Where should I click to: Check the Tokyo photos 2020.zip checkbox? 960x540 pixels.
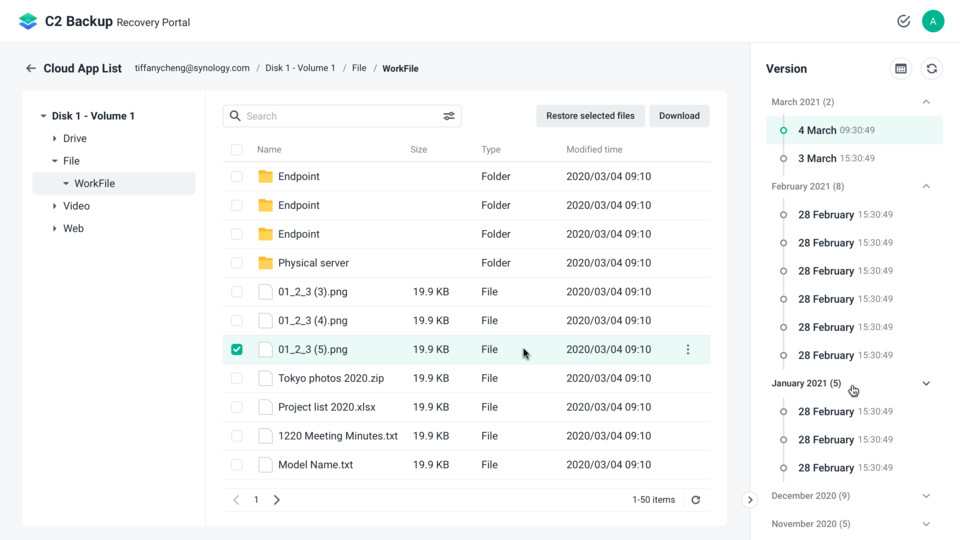coord(236,378)
